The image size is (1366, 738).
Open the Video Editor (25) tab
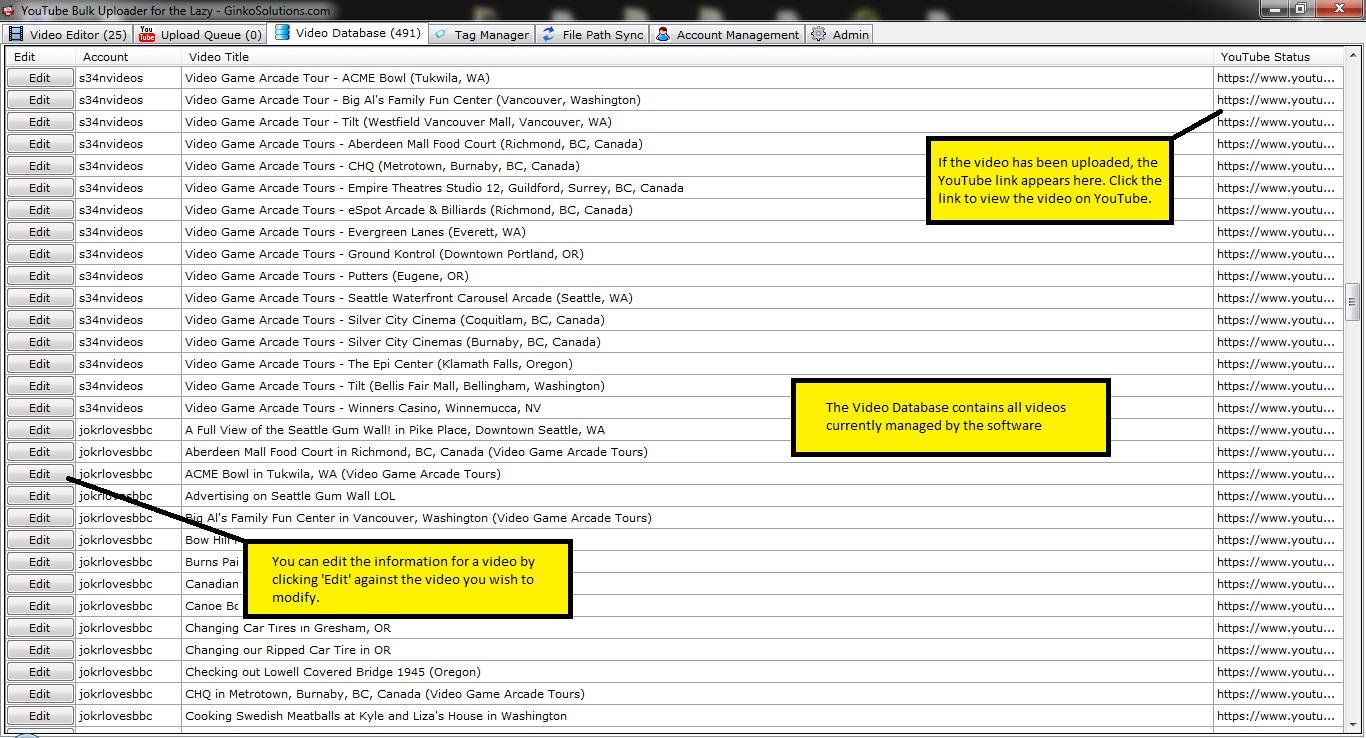click(68, 34)
